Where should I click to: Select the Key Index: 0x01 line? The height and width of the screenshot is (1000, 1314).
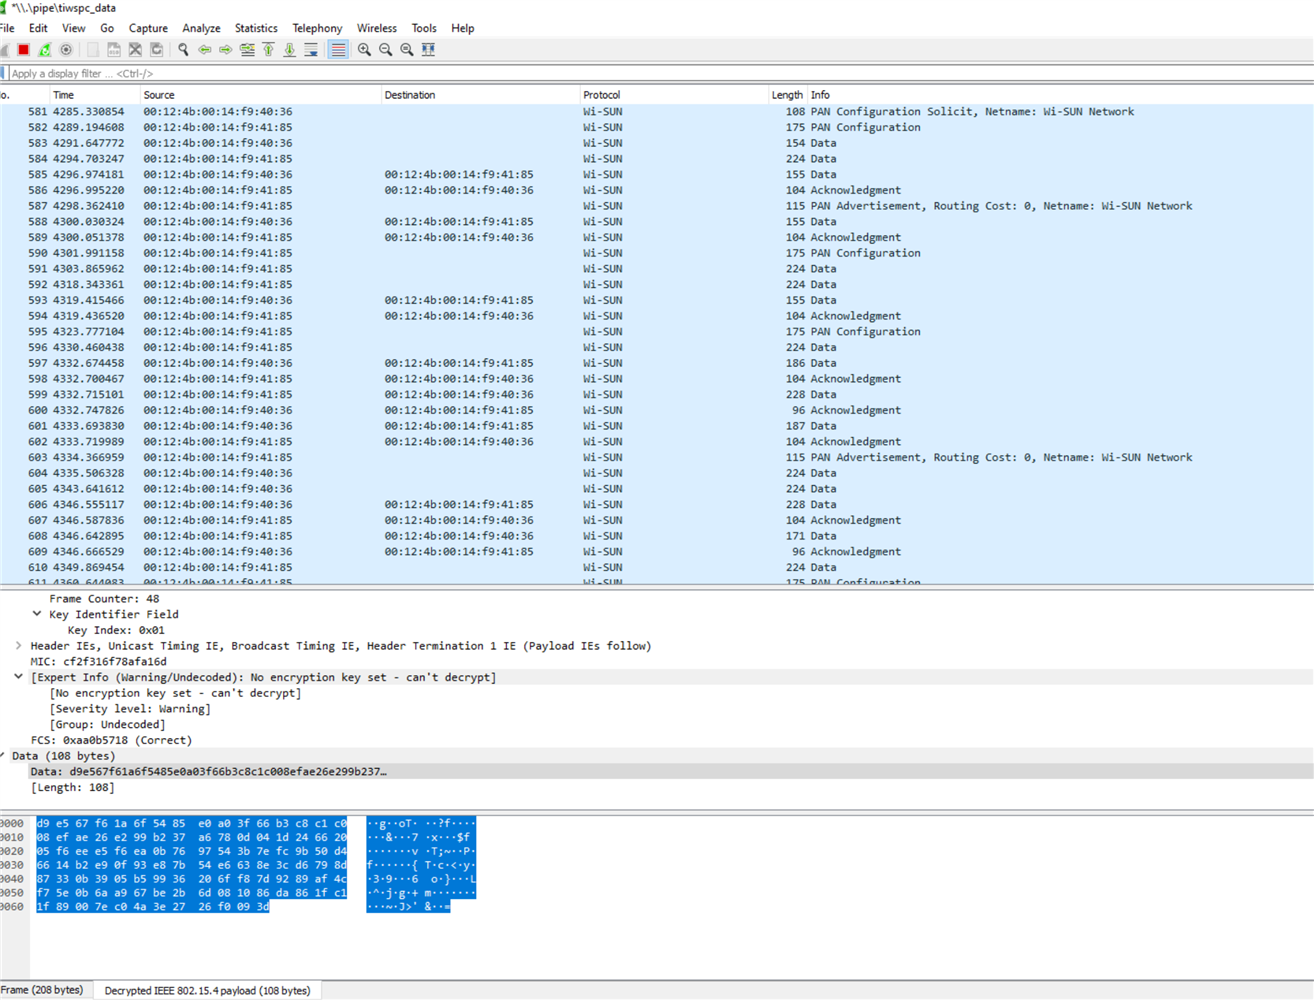click(x=116, y=630)
